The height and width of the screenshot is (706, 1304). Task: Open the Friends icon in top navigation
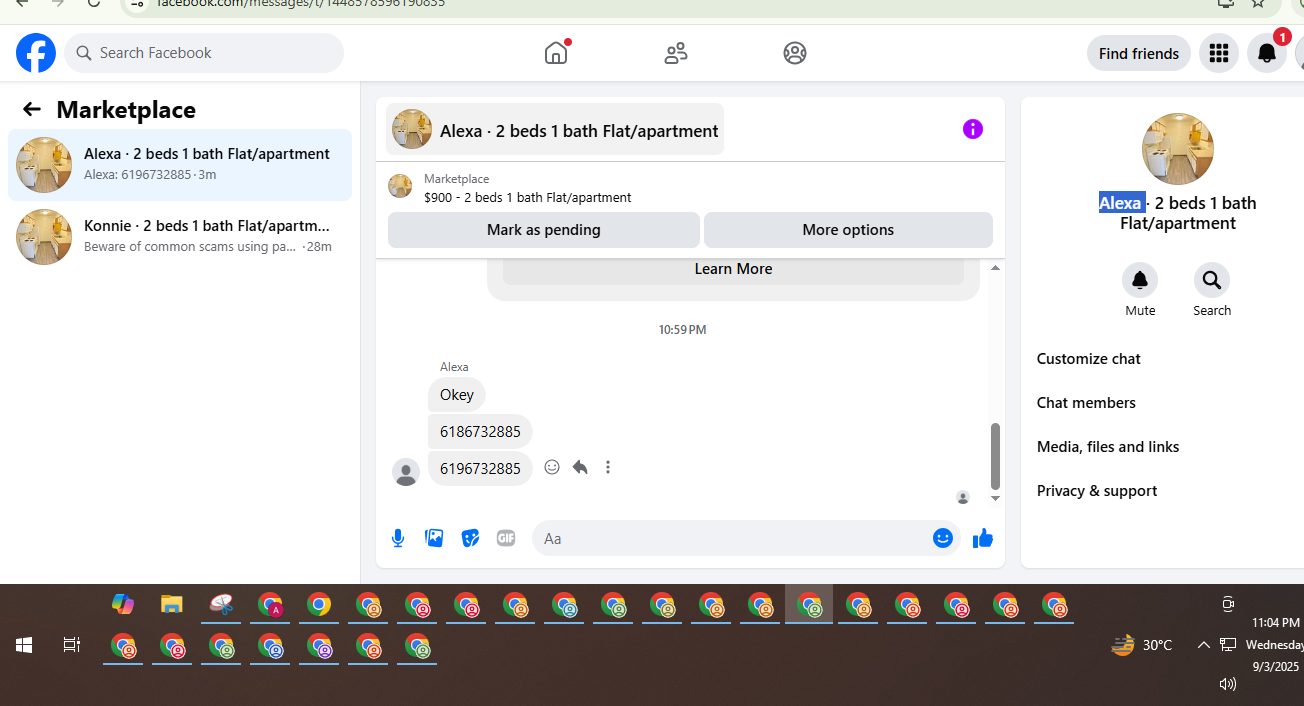[676, 53]
